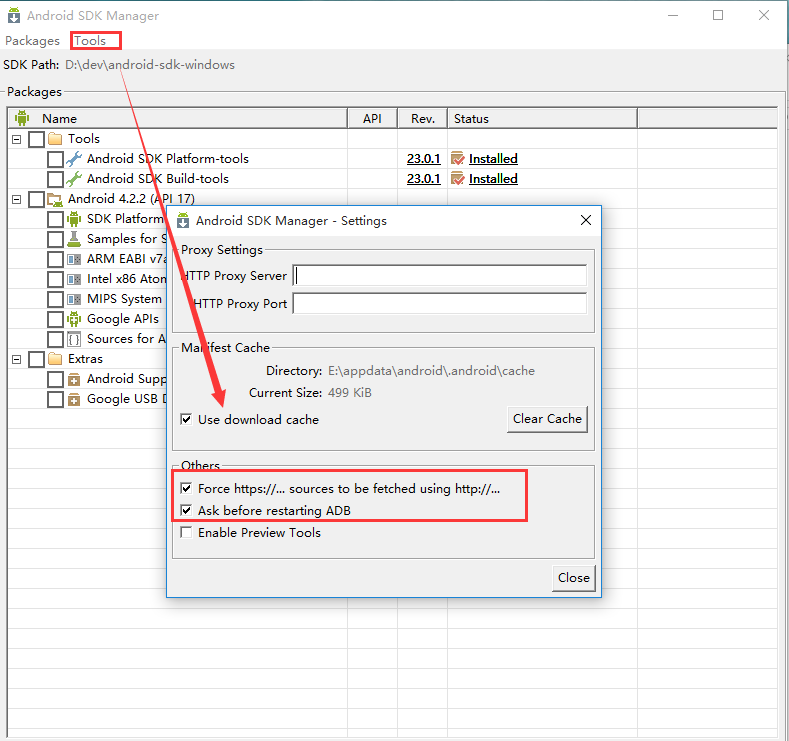Click the Close button in Settings dialog
This screenshot has width=789, height=741.
coord(574,578)
